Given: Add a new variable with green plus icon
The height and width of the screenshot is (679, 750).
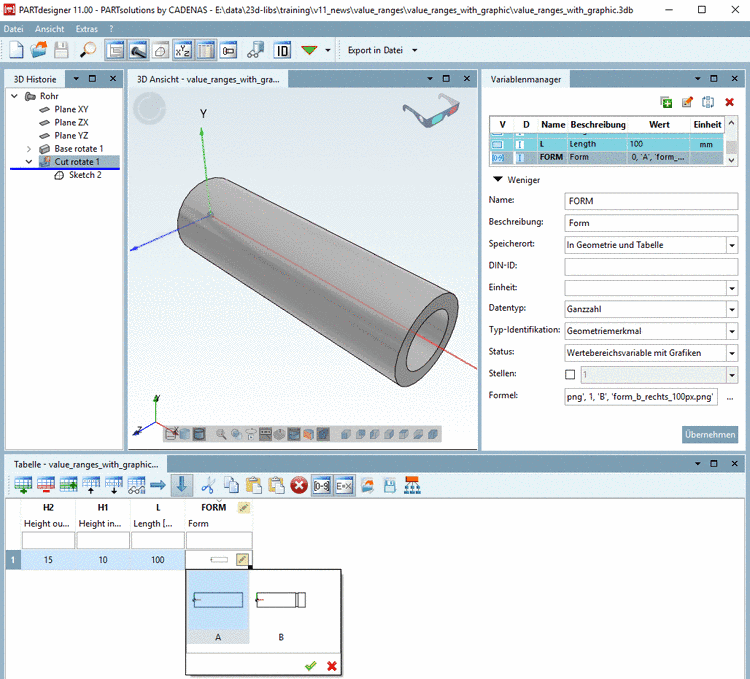Looking at the screenshot, I should 666,102.
